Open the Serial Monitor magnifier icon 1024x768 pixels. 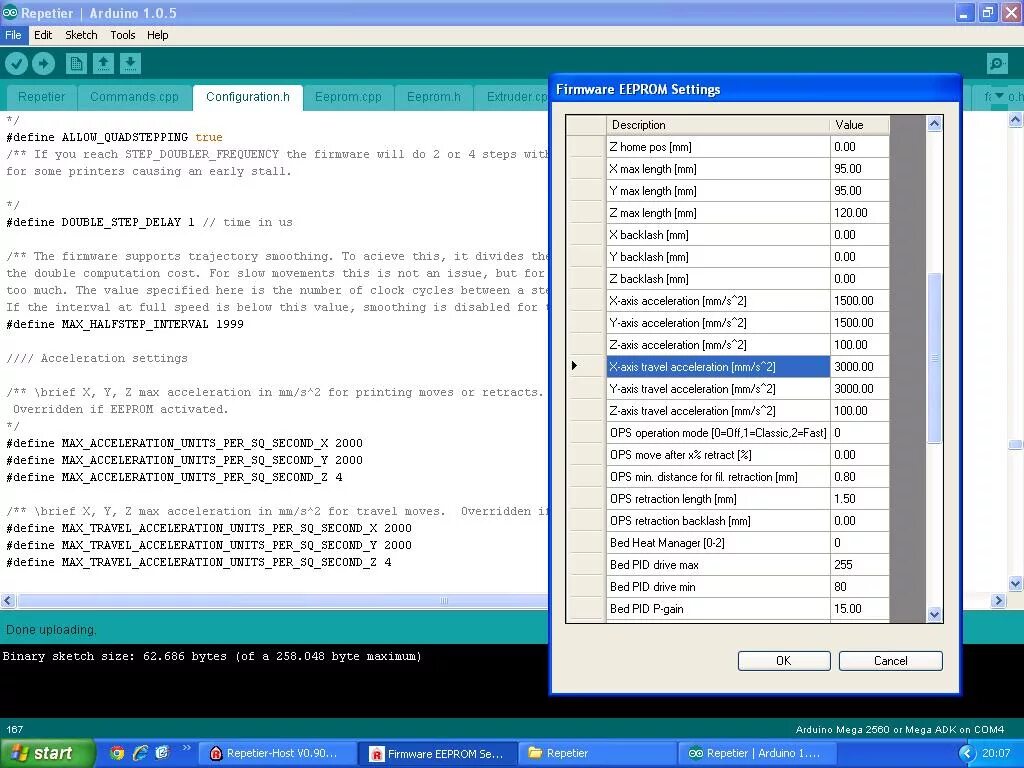[997, 63]
